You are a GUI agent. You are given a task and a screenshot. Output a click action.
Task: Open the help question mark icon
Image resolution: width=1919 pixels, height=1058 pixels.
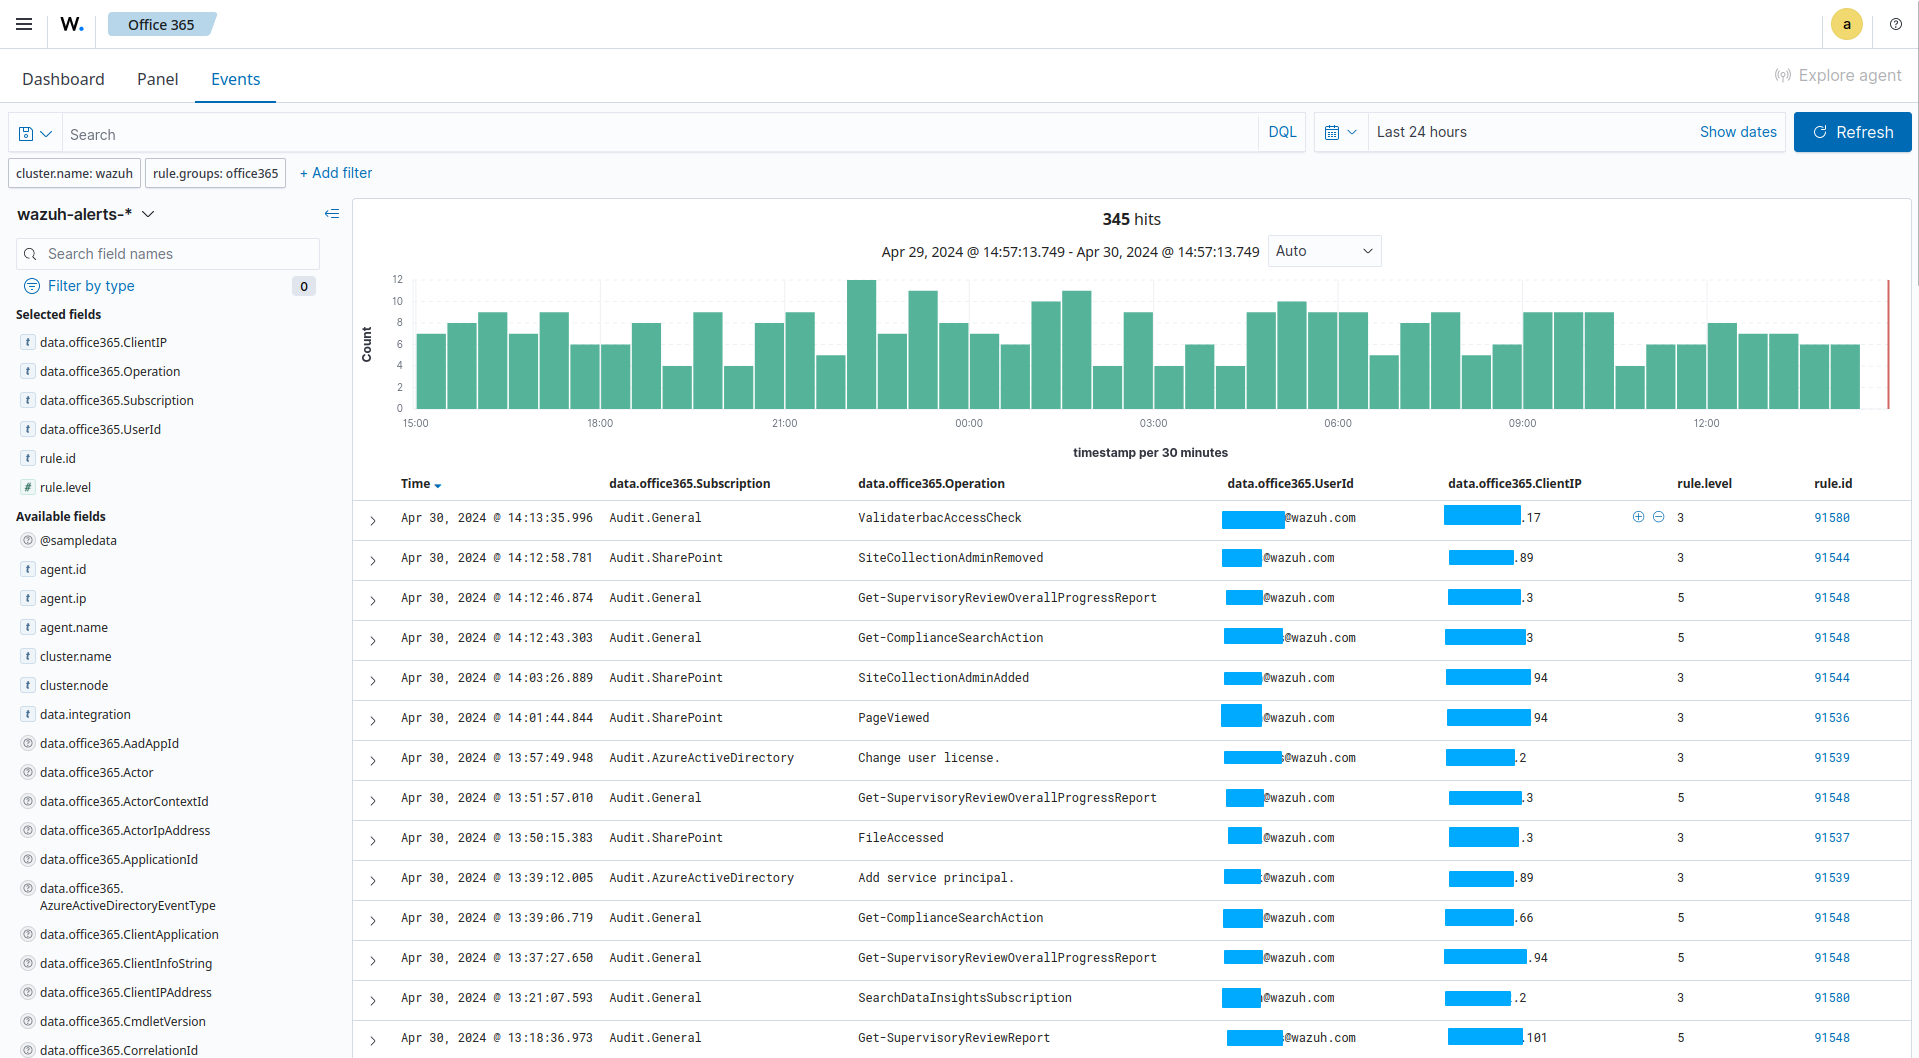pyautogui.click(x=1895, y=24)
